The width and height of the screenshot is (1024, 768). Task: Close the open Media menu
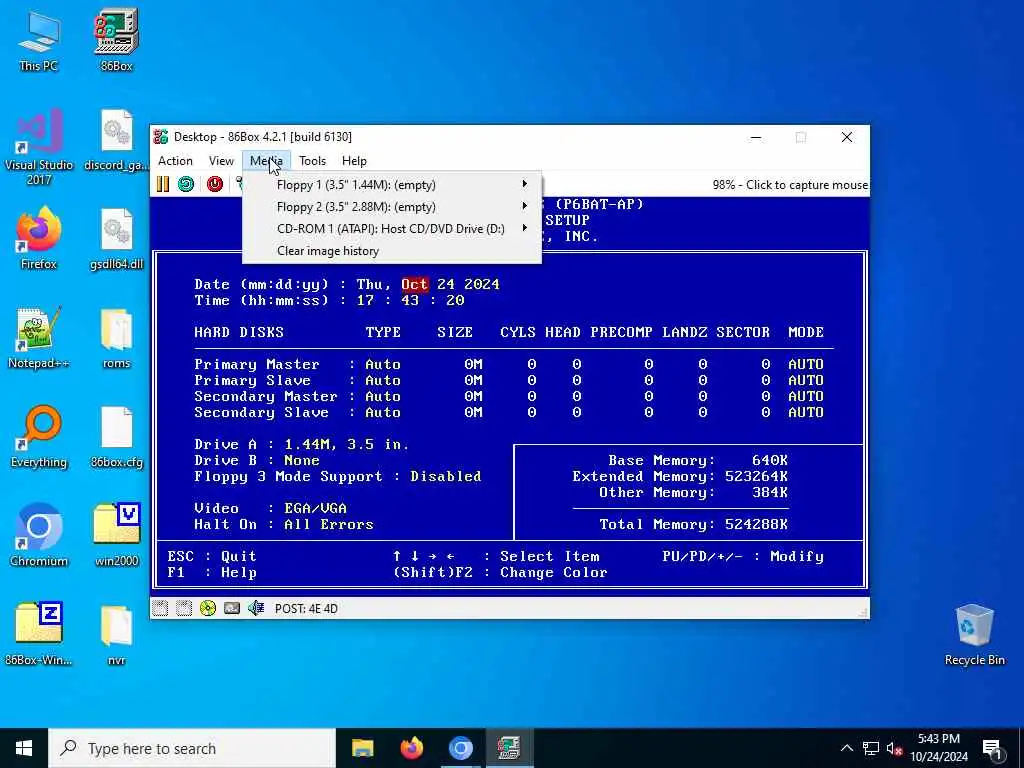coord(266,161)
